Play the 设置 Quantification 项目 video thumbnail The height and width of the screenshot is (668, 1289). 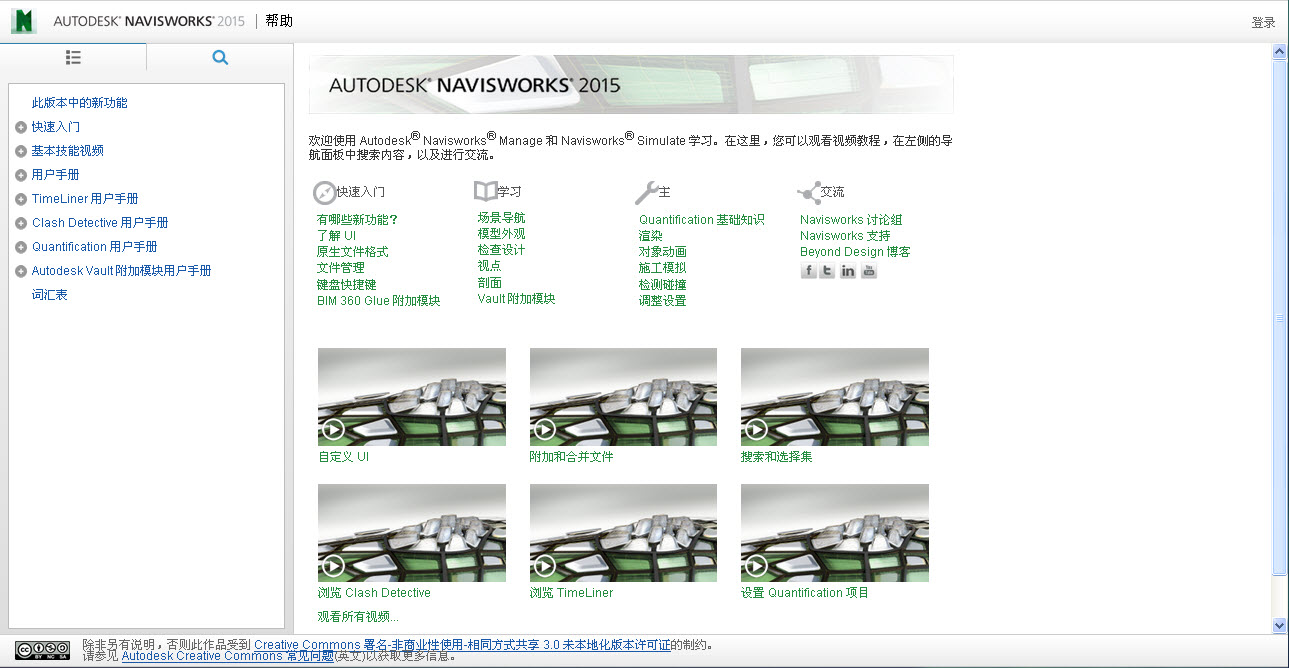(835, 533)
